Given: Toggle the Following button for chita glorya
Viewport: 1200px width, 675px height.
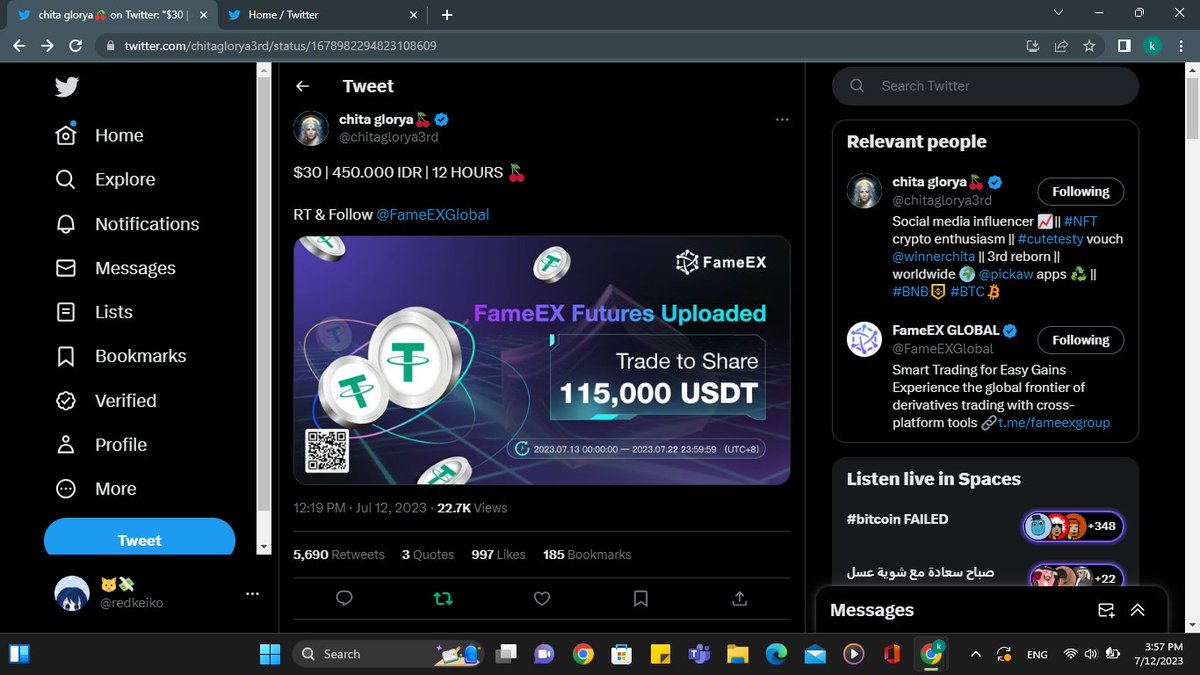Looking at the screenshot, I should (x=1080, y=192).
